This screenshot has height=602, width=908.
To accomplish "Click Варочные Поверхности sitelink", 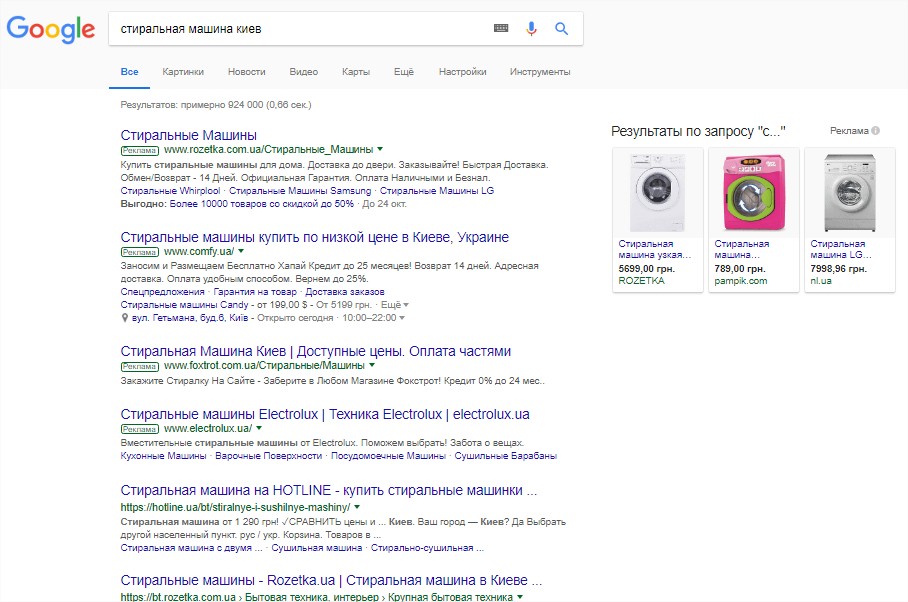I will 269,456.
